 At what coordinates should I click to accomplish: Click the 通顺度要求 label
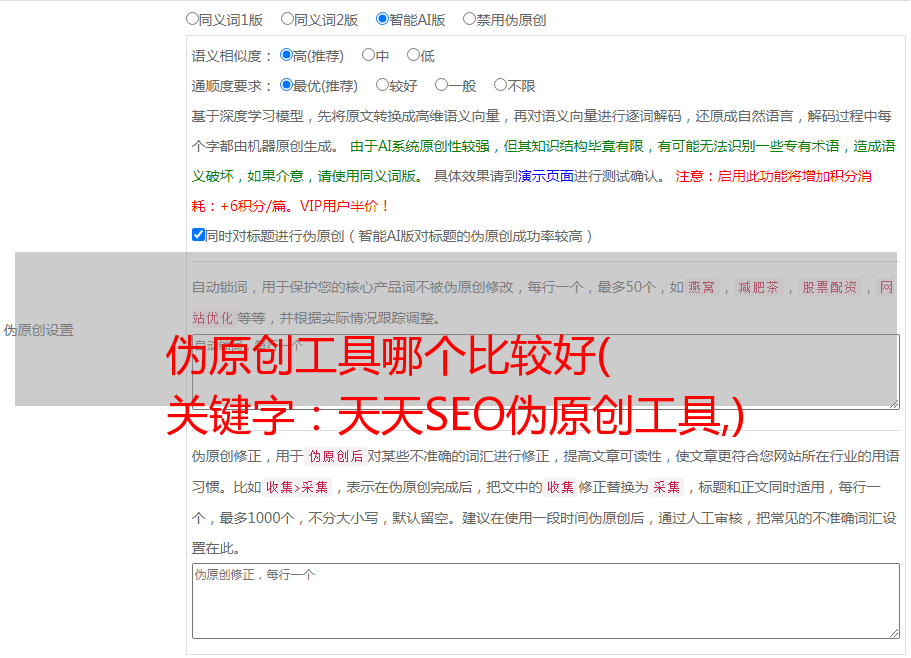point(231,87)
